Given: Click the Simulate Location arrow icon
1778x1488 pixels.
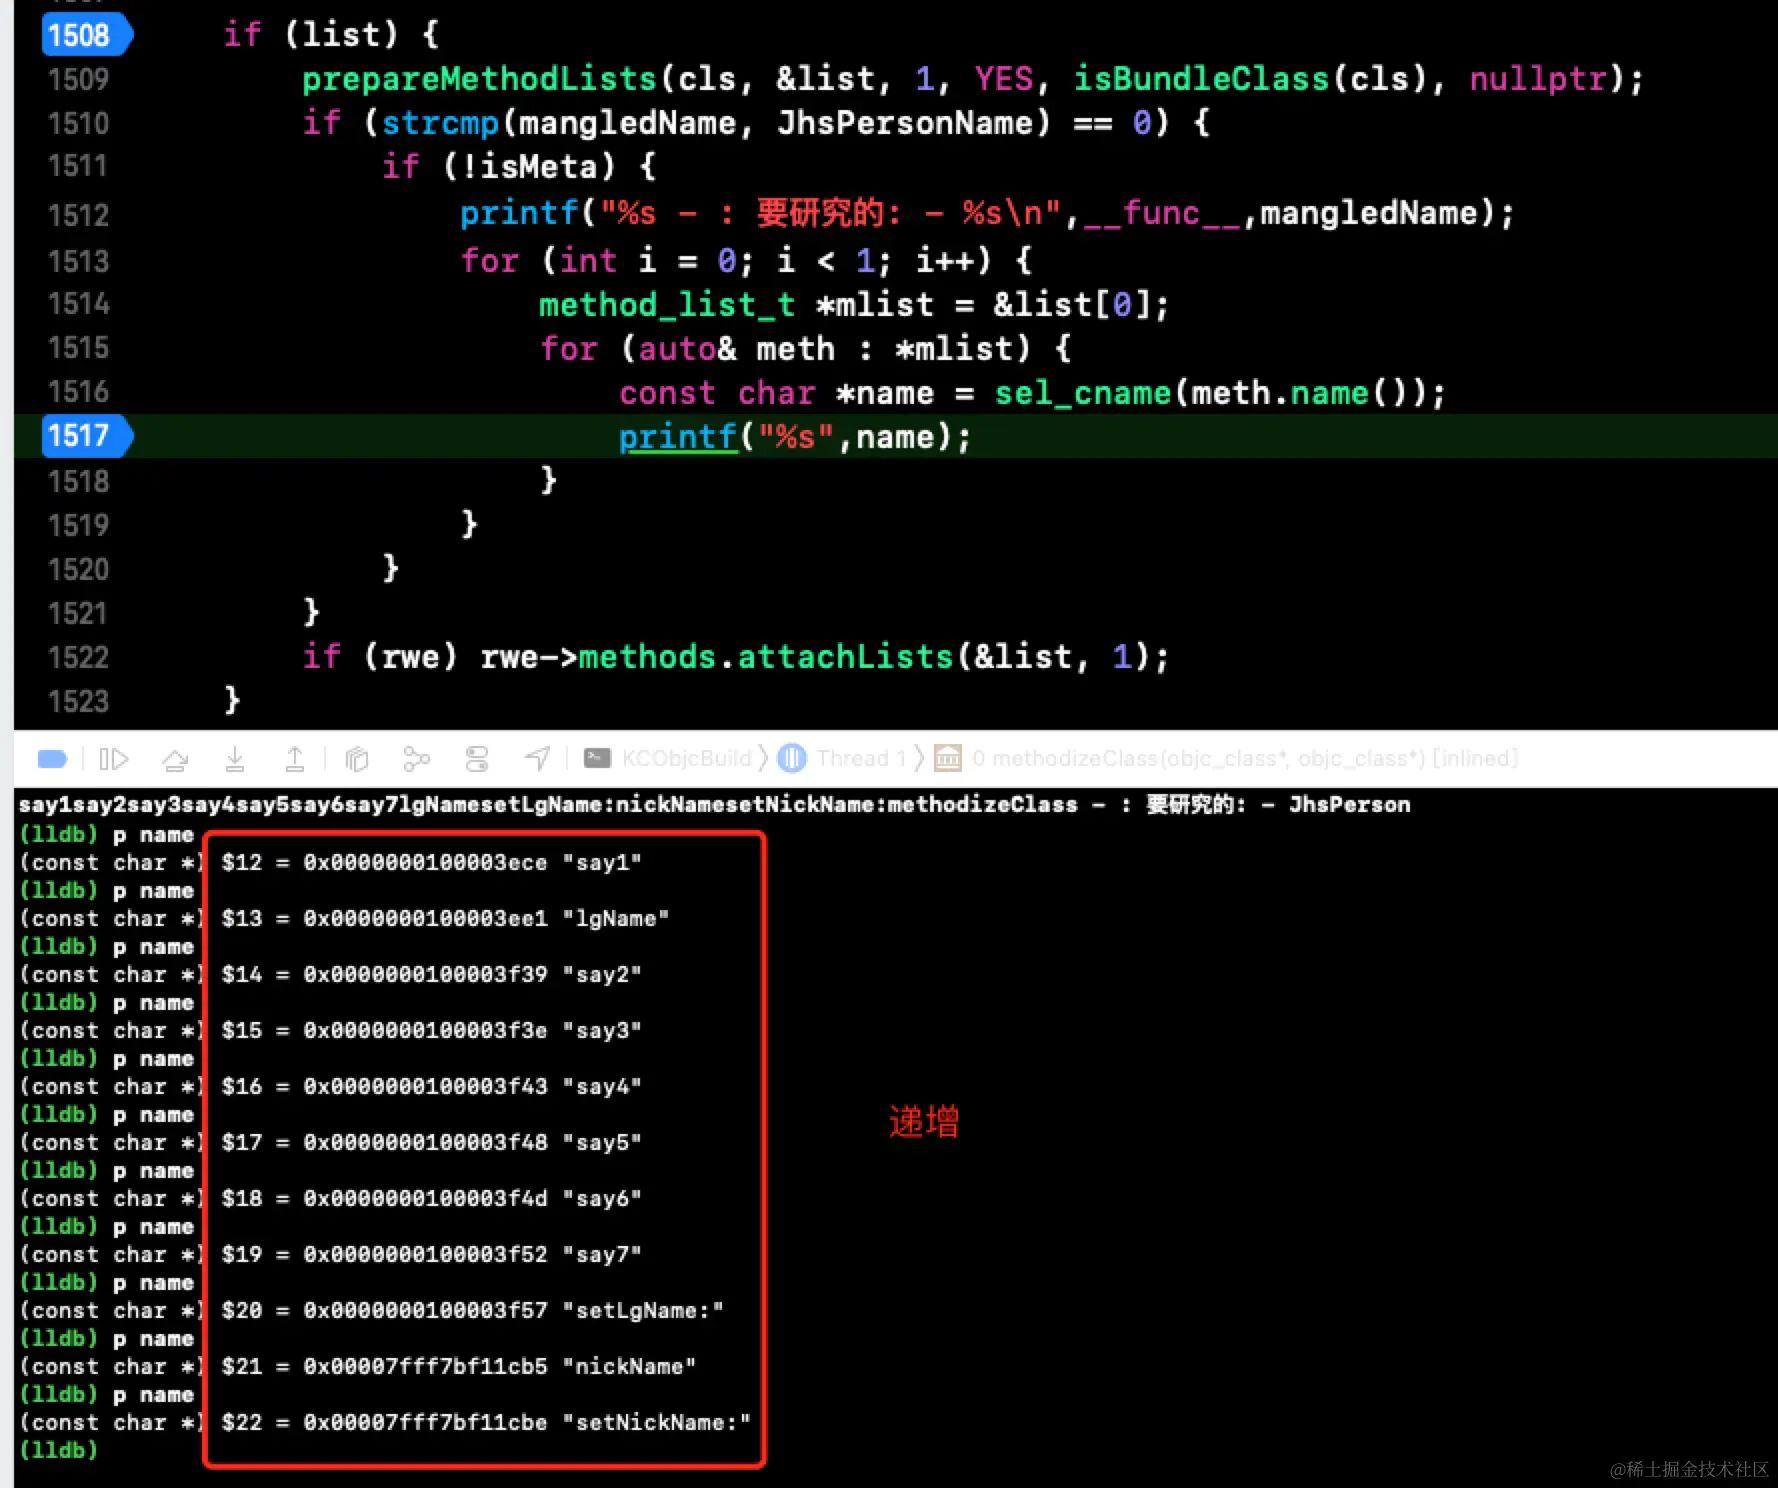Looking at the screenshot, I should [x=537, y=759].
